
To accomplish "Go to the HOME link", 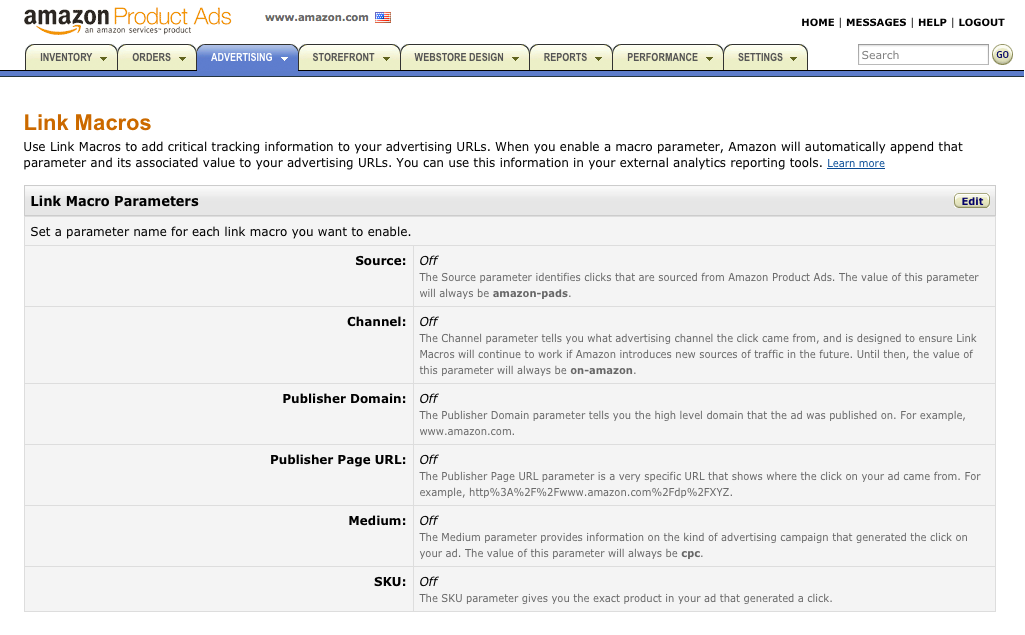I will point(817,22).
